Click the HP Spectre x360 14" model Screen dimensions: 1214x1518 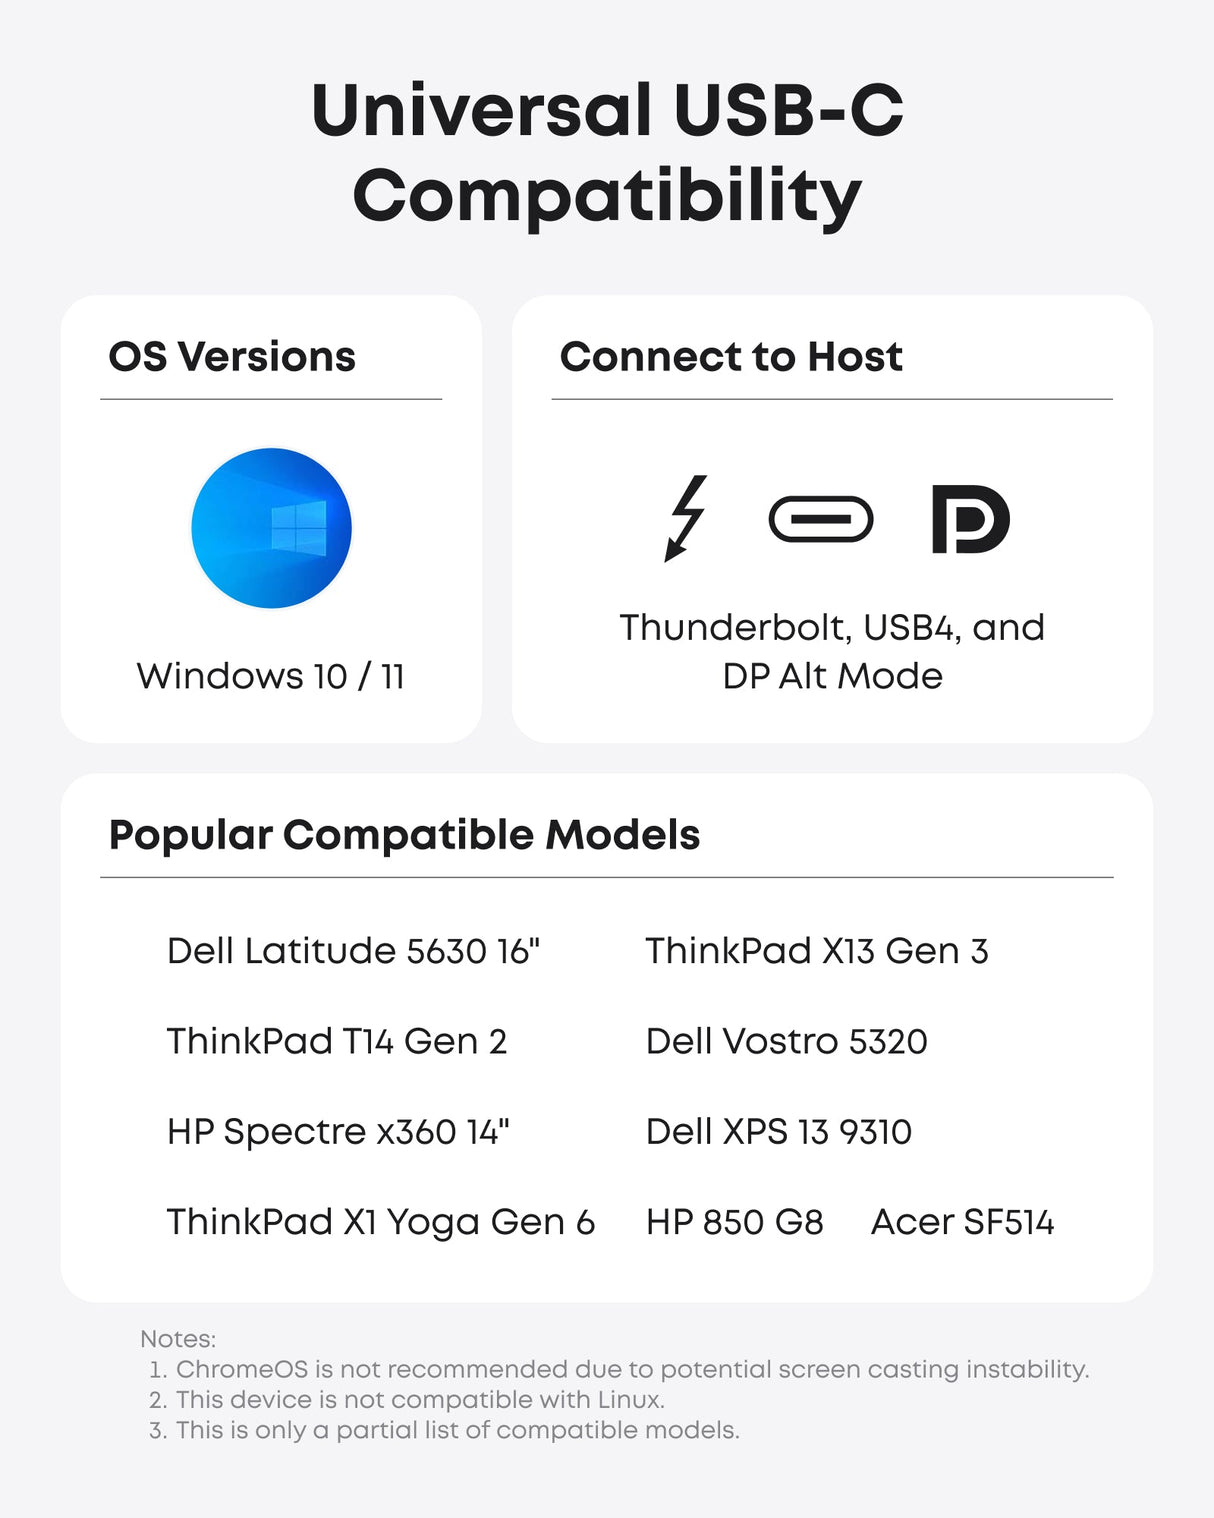point(338,1132)
